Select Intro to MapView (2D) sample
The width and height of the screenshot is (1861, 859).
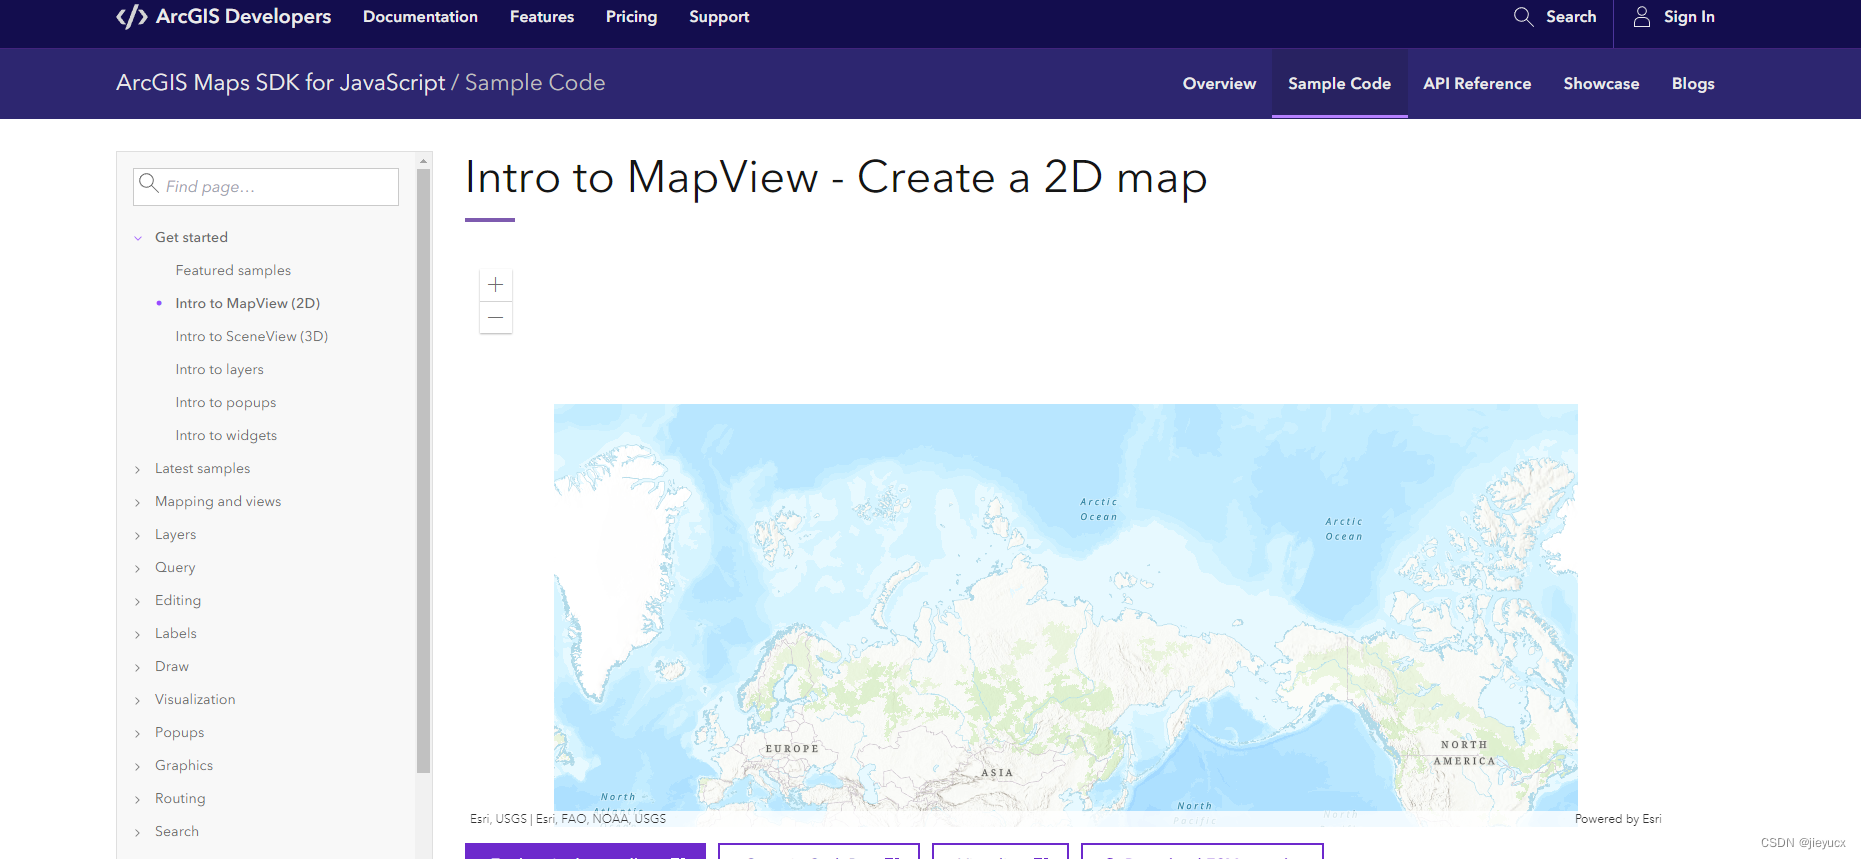point(248,303)
